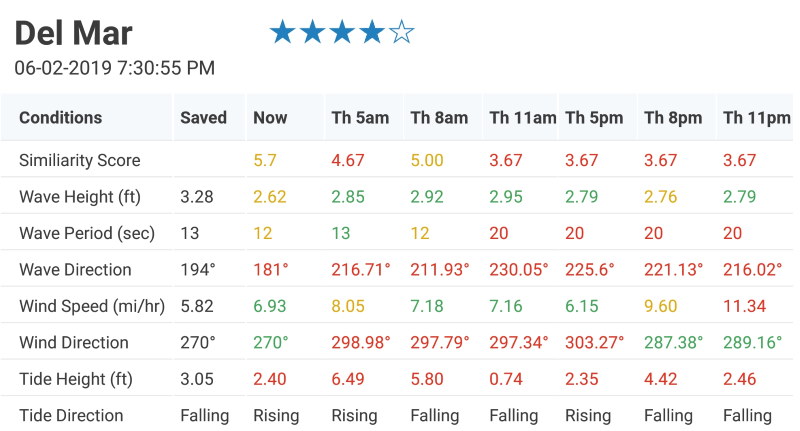Click the Th 8am column header

point(439,118)
